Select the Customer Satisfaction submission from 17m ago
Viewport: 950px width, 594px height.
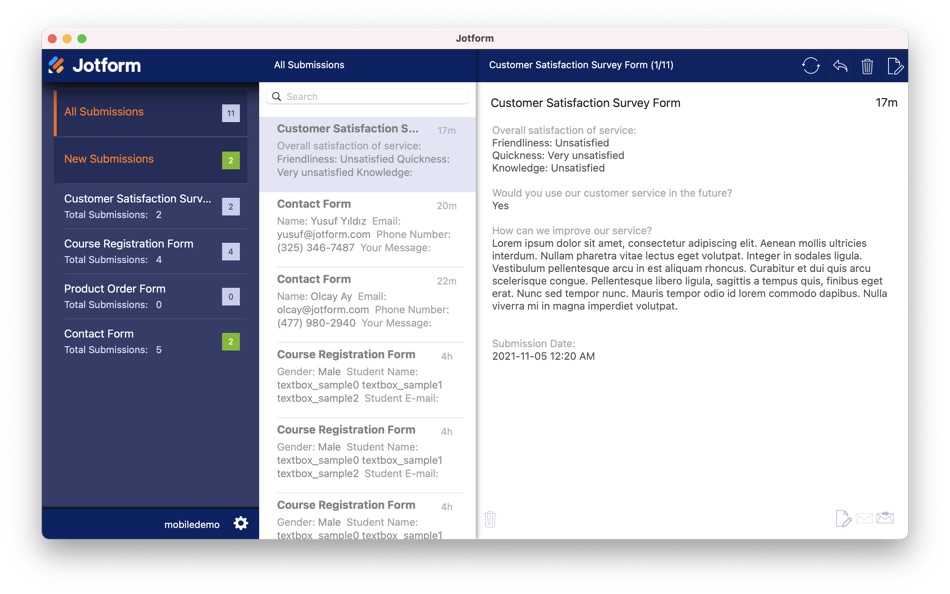point(367,154)
